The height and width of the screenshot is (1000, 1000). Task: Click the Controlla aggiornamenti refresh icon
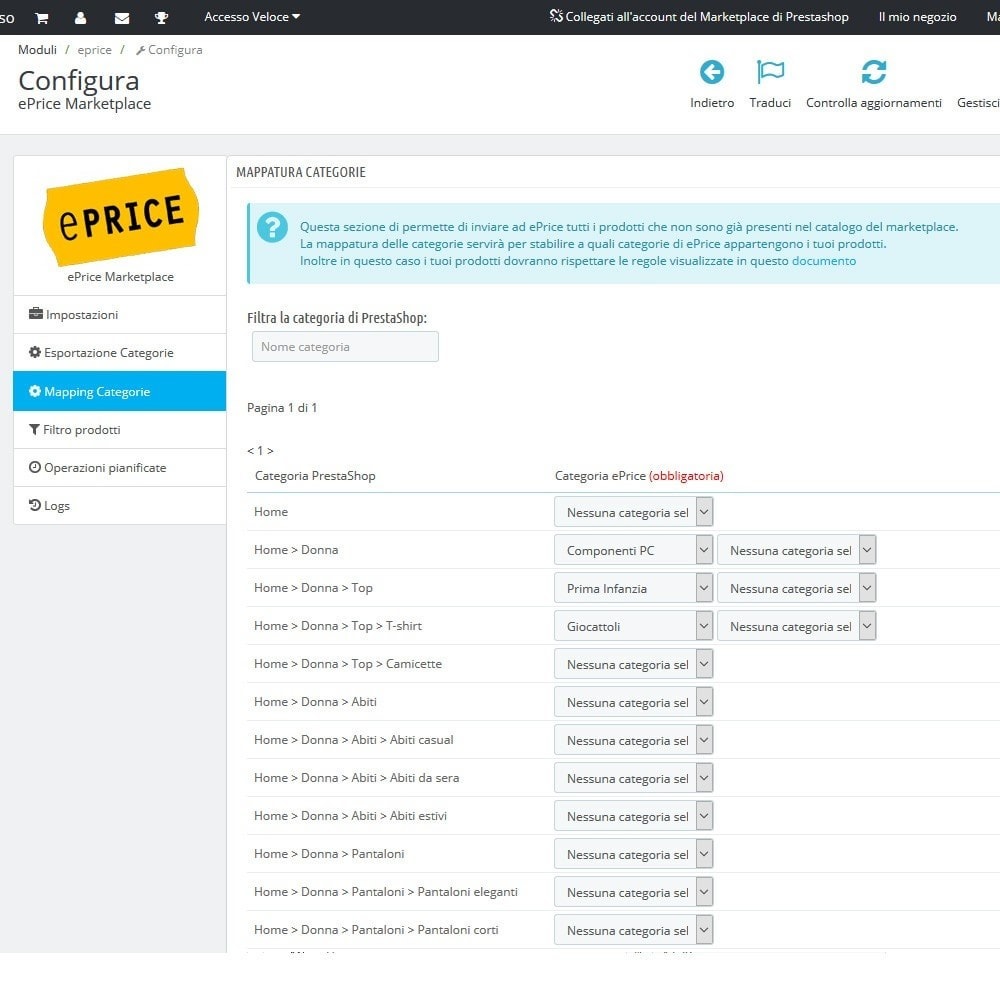click(x=874, y=72)
